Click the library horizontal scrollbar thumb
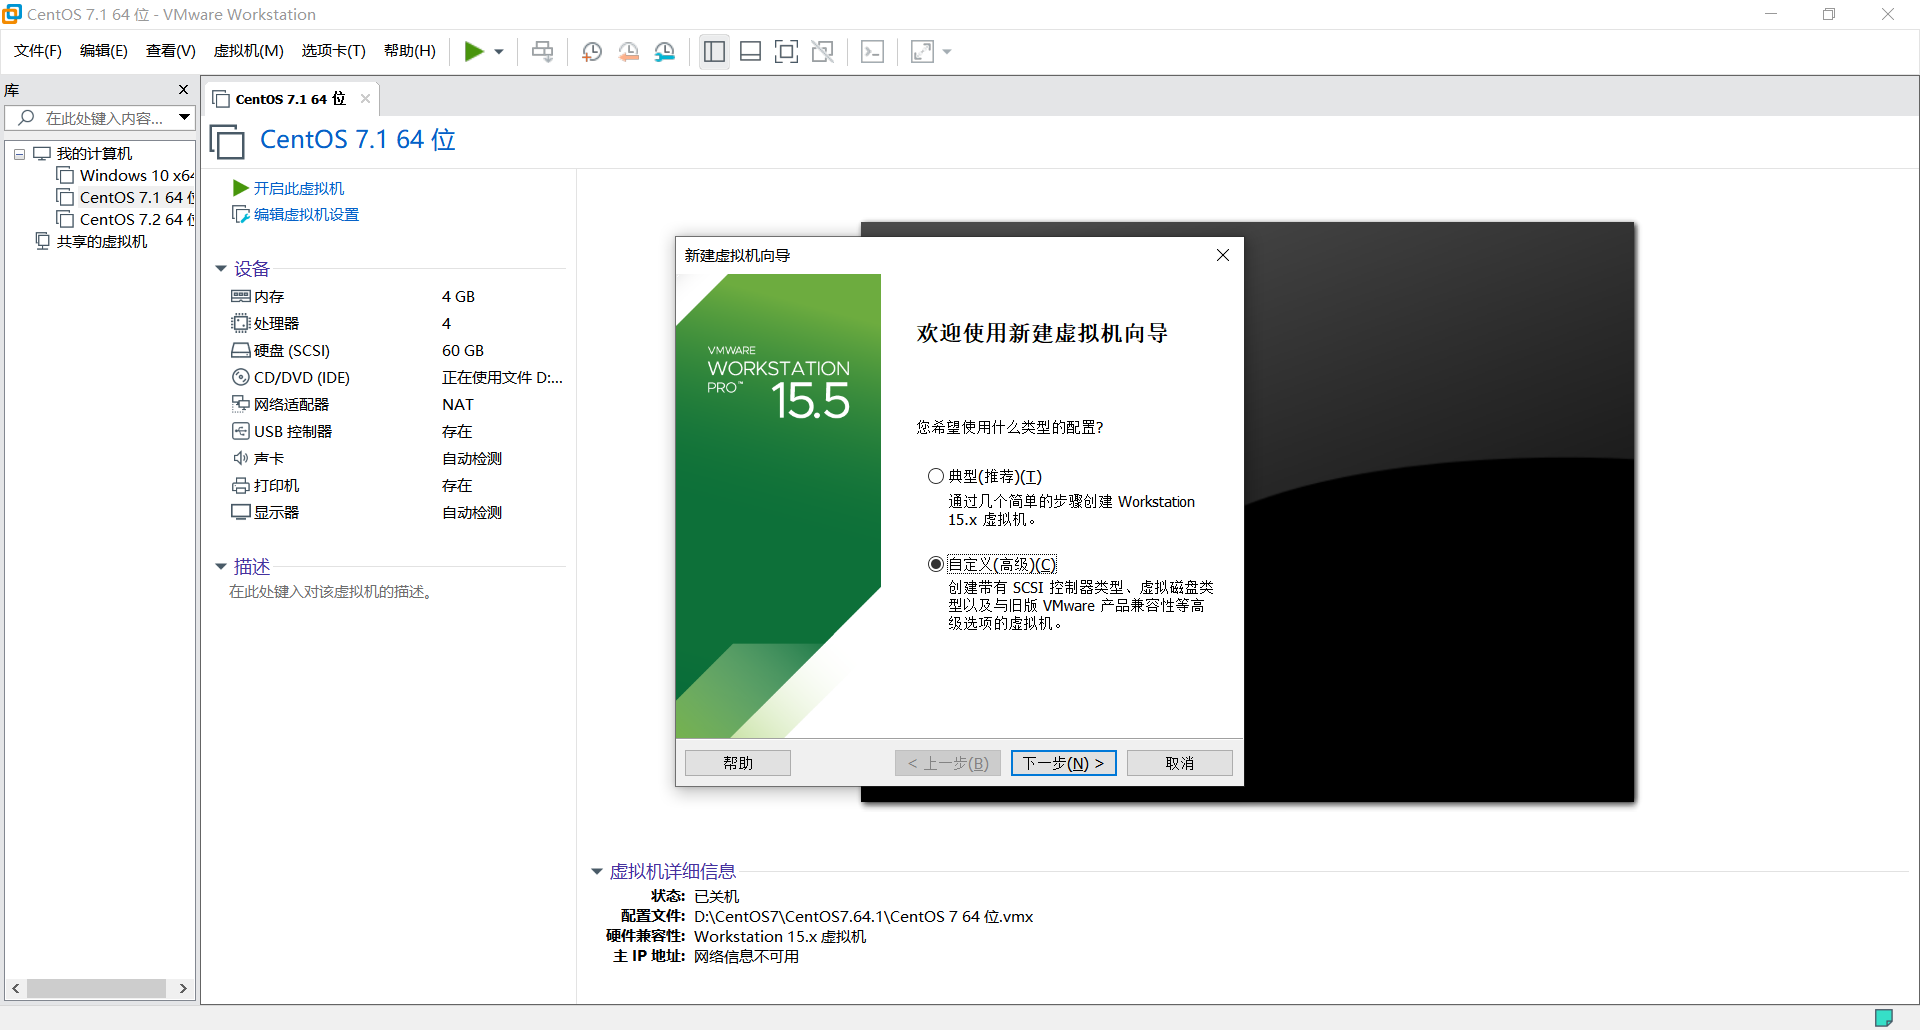 click(96, 988)
